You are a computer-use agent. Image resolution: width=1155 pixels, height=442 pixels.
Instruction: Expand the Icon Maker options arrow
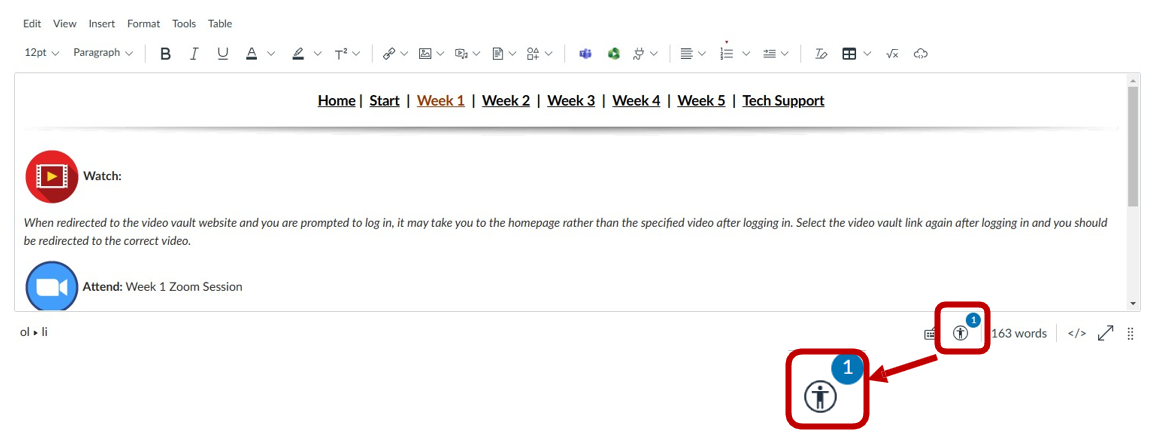tap(550, 54)
